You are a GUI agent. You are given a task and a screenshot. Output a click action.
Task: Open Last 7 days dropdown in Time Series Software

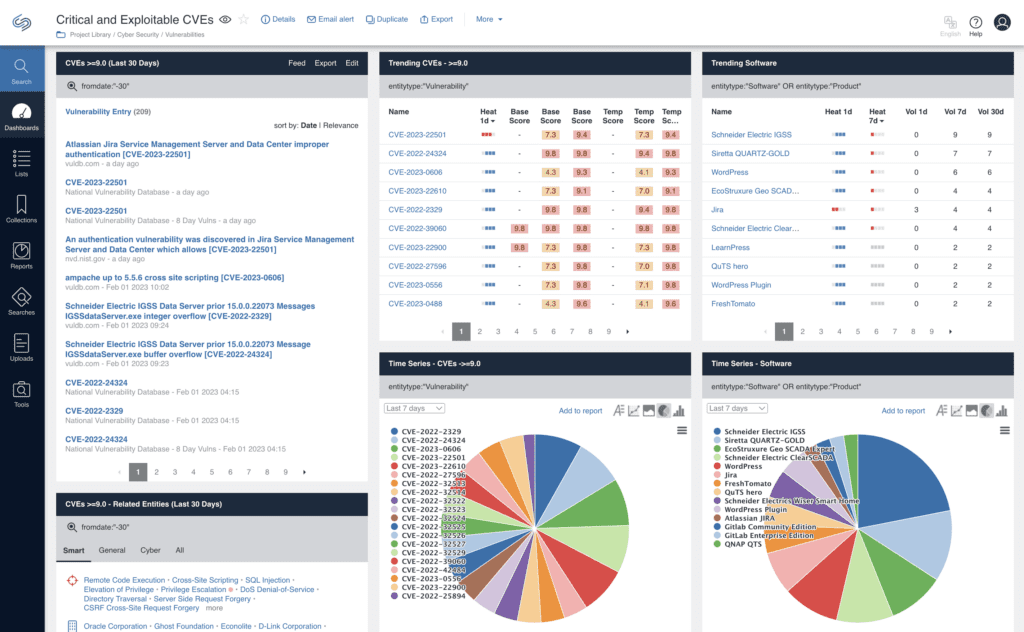tap(737, 408)
